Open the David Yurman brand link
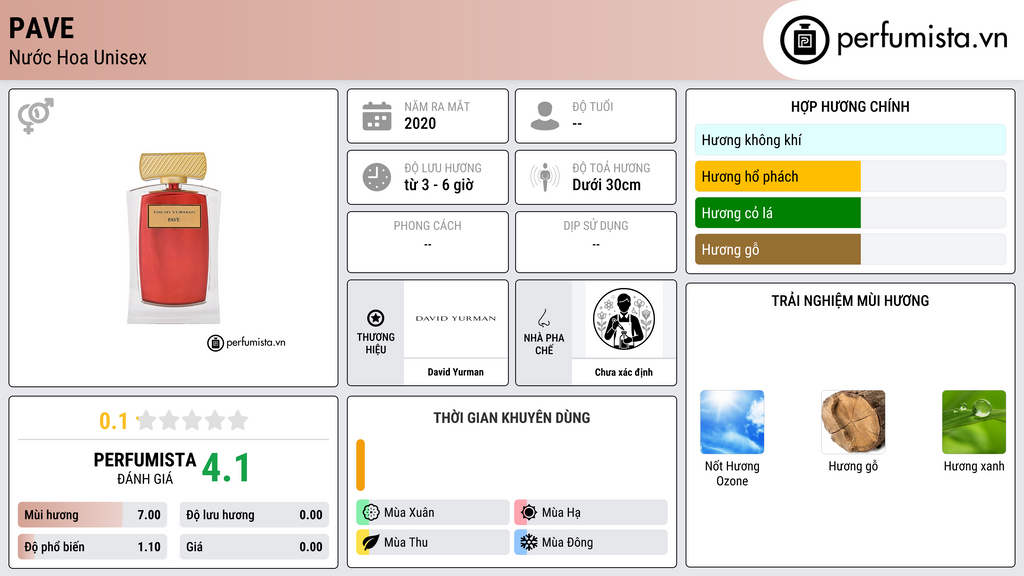Image resolution: width=1024 pixels, height=576 pixels. coord(455,372)
